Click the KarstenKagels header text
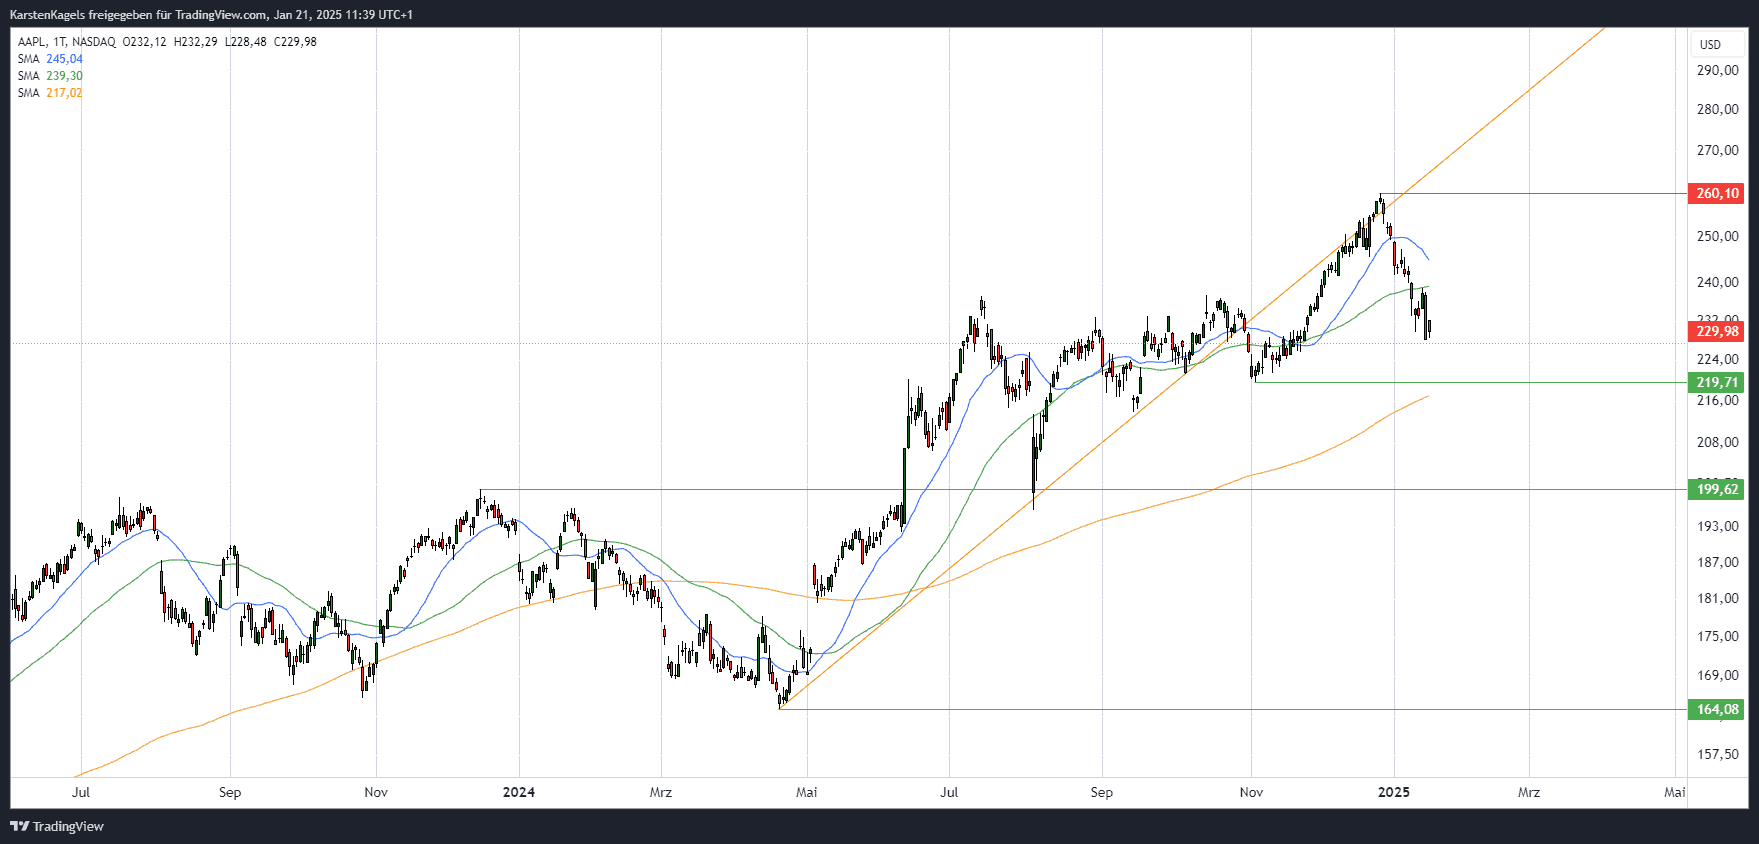 47,14
